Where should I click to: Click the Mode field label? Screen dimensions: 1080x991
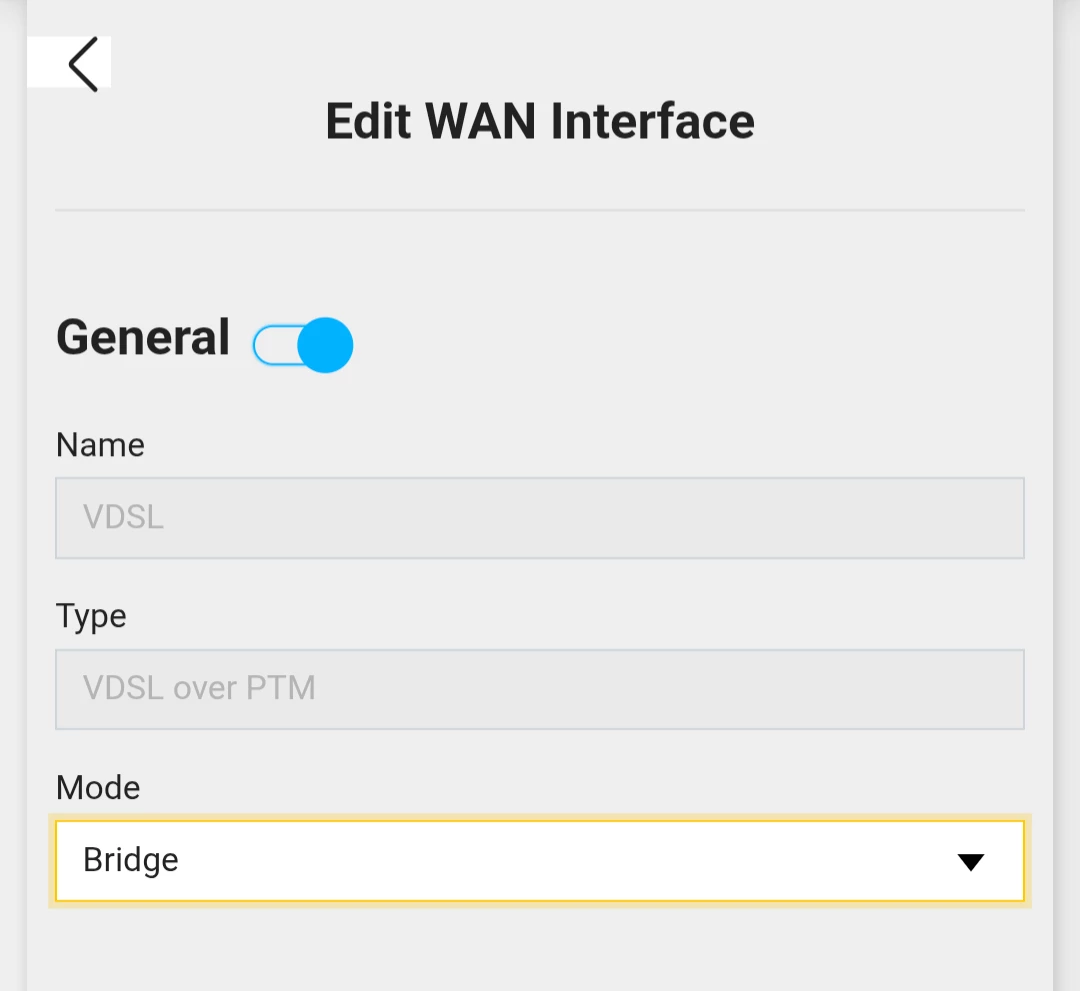tap(98, 788)
